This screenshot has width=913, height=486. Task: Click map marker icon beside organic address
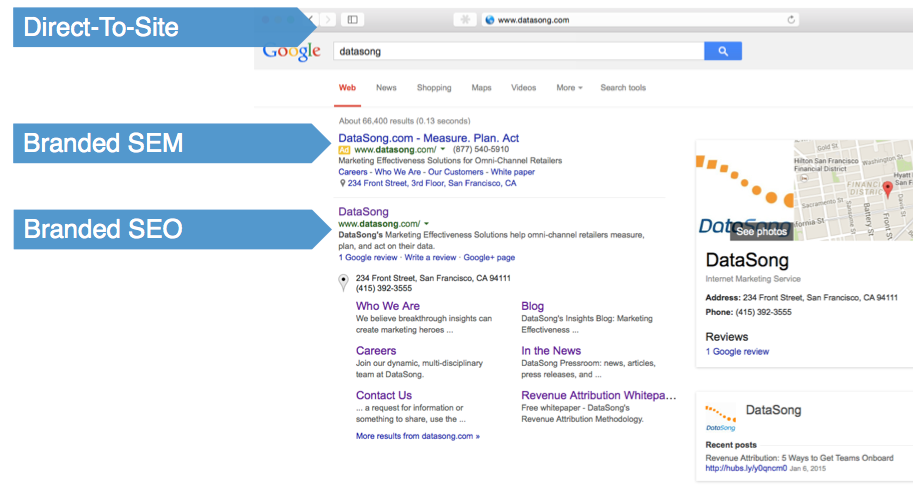pyautogui.click(x=344, y=283)
